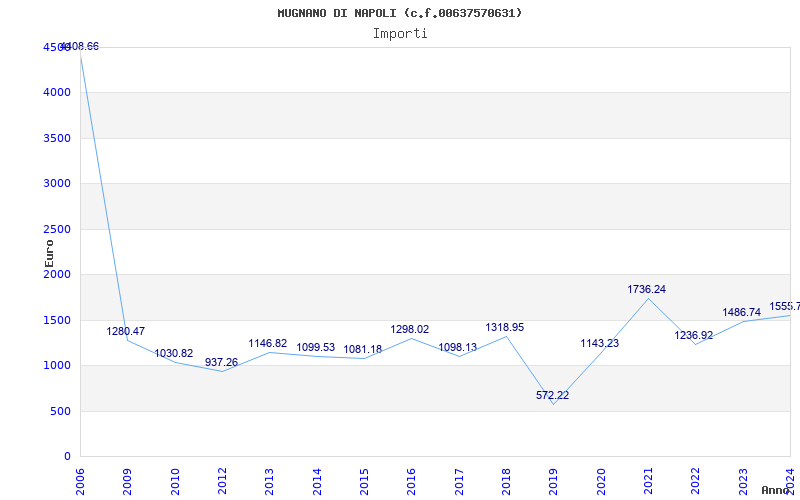This screenshot has height=500, width=800.
Task: Select the data label 1099.53
Action: coord(316,347)
